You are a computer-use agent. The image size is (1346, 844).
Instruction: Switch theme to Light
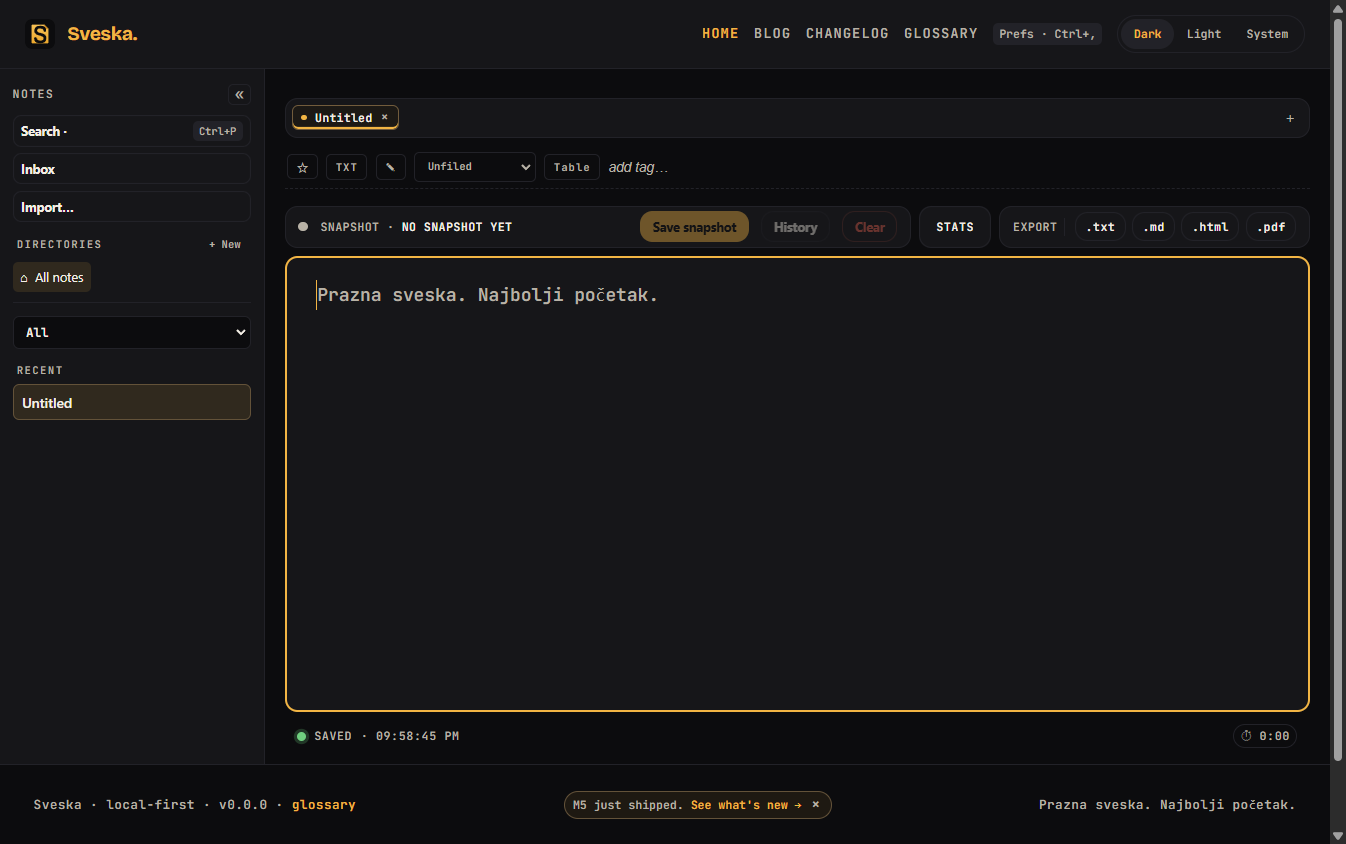click(x=1204, y=34)
